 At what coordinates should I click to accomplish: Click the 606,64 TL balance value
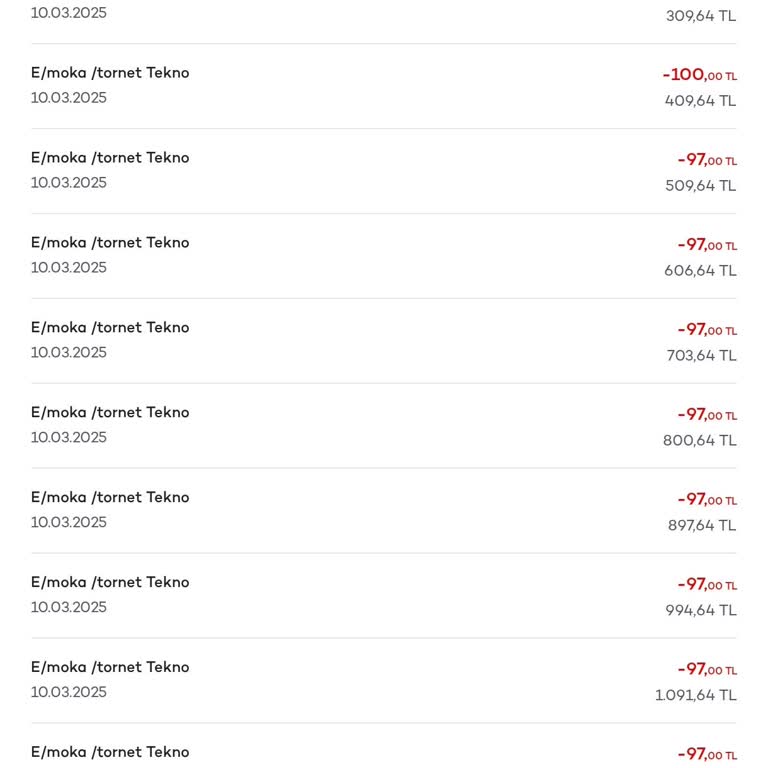click(700, 271)
